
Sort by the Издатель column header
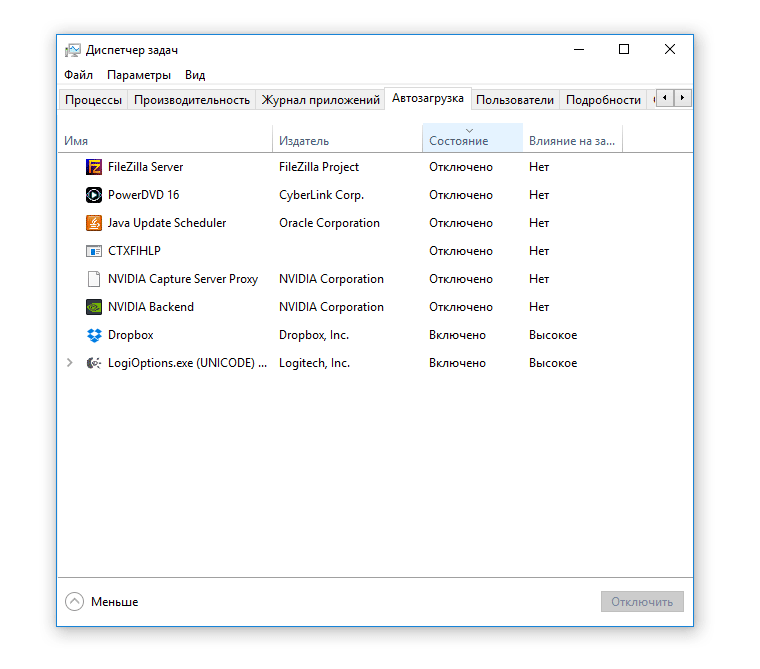pyautogui.click(x=348, y=138)
